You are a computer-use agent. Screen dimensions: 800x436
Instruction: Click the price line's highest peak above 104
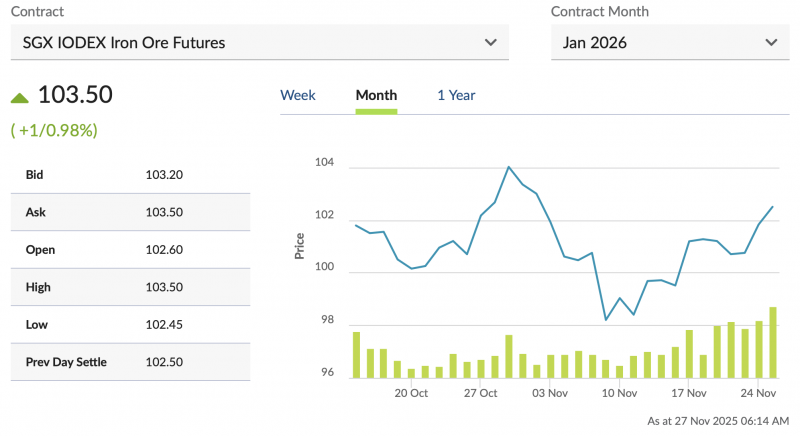pos(509,167)
